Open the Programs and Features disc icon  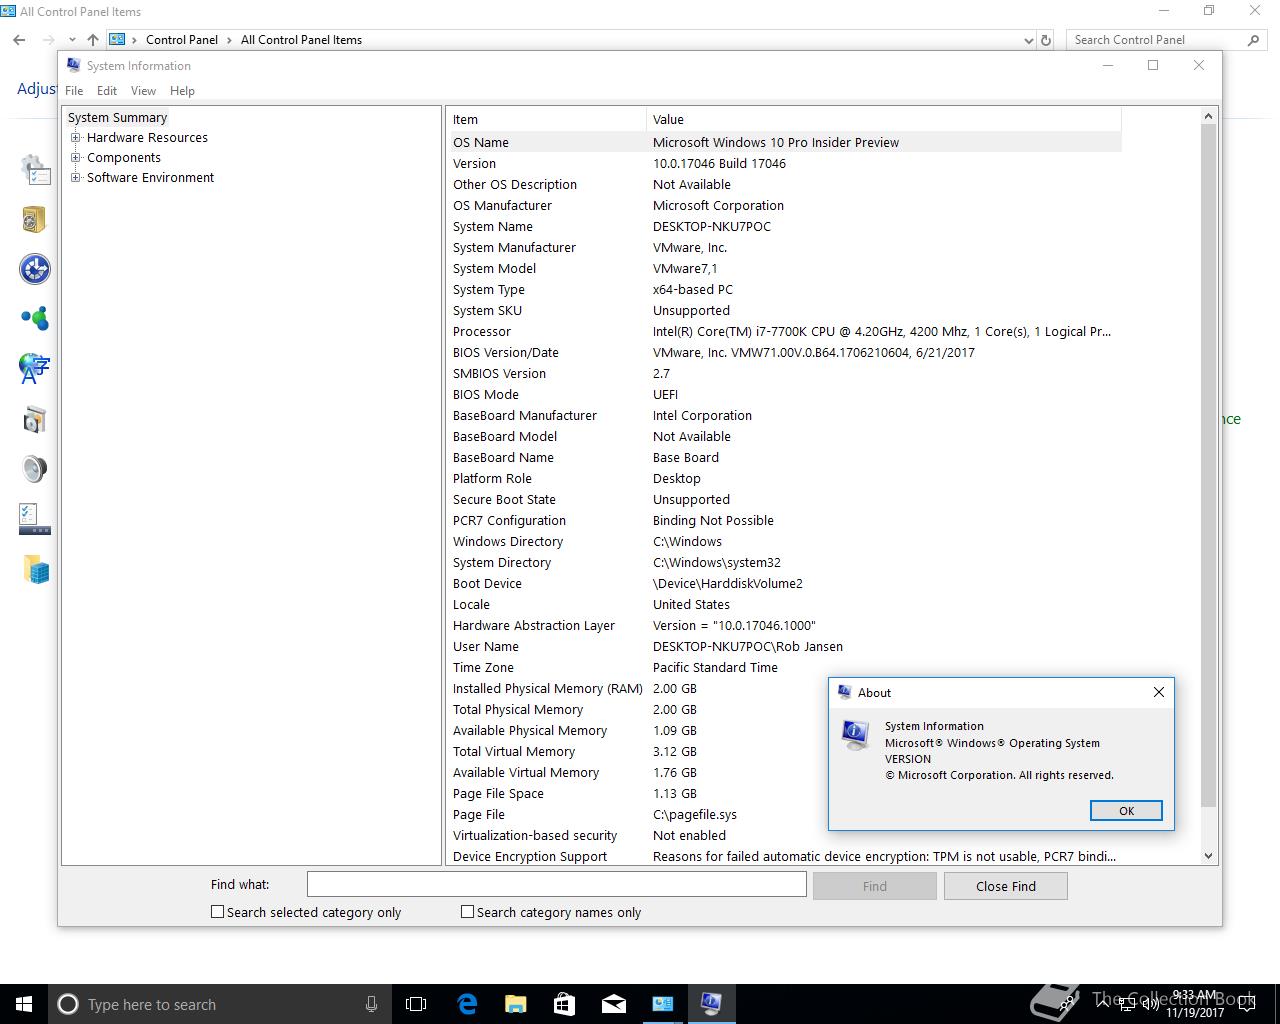click(35, 419)
